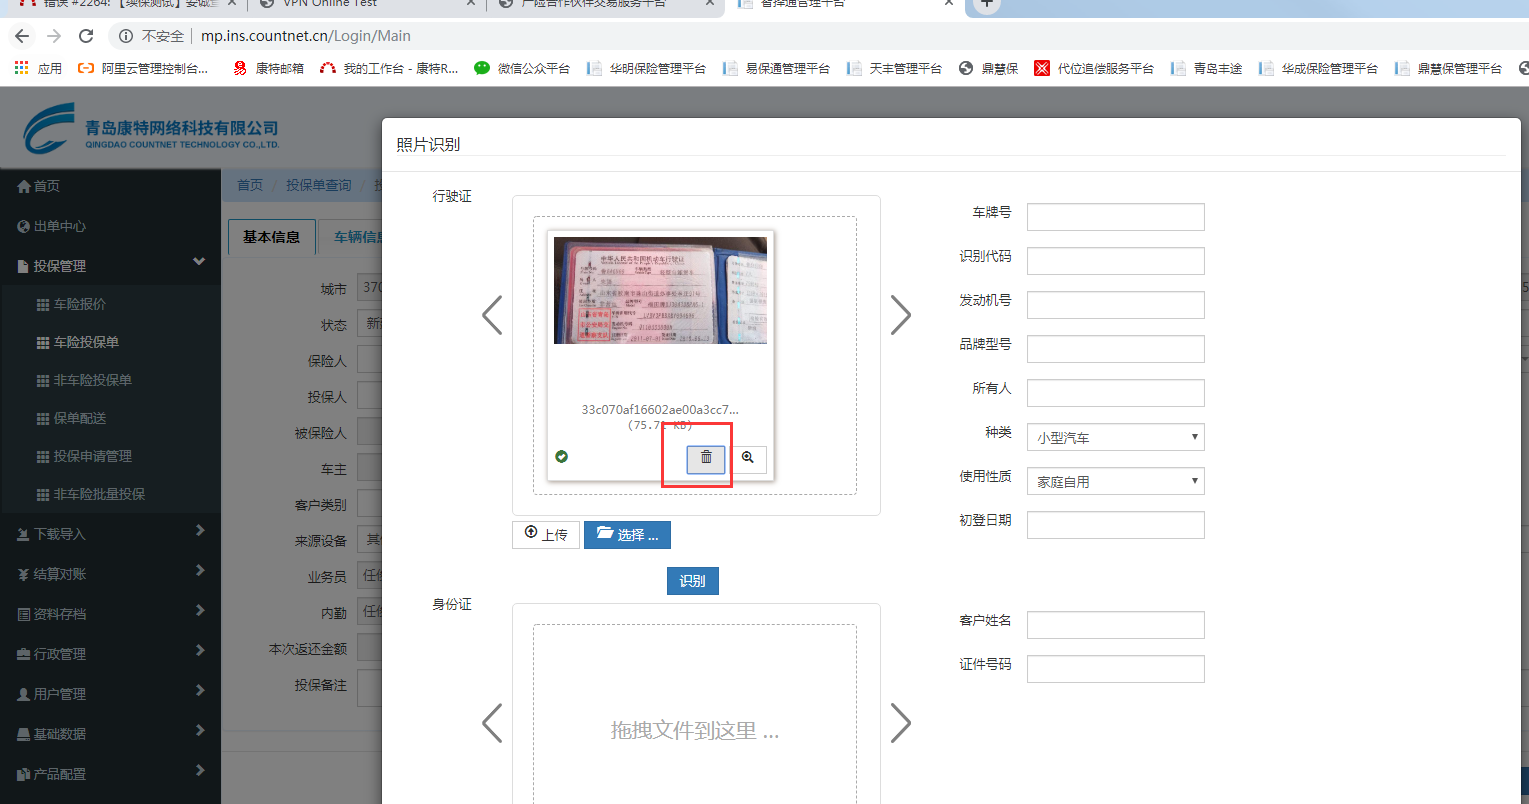This screenshot has height=804, width=1529.
Task: Focus the 所有人 owner input field
Action: click(1115, 393)
